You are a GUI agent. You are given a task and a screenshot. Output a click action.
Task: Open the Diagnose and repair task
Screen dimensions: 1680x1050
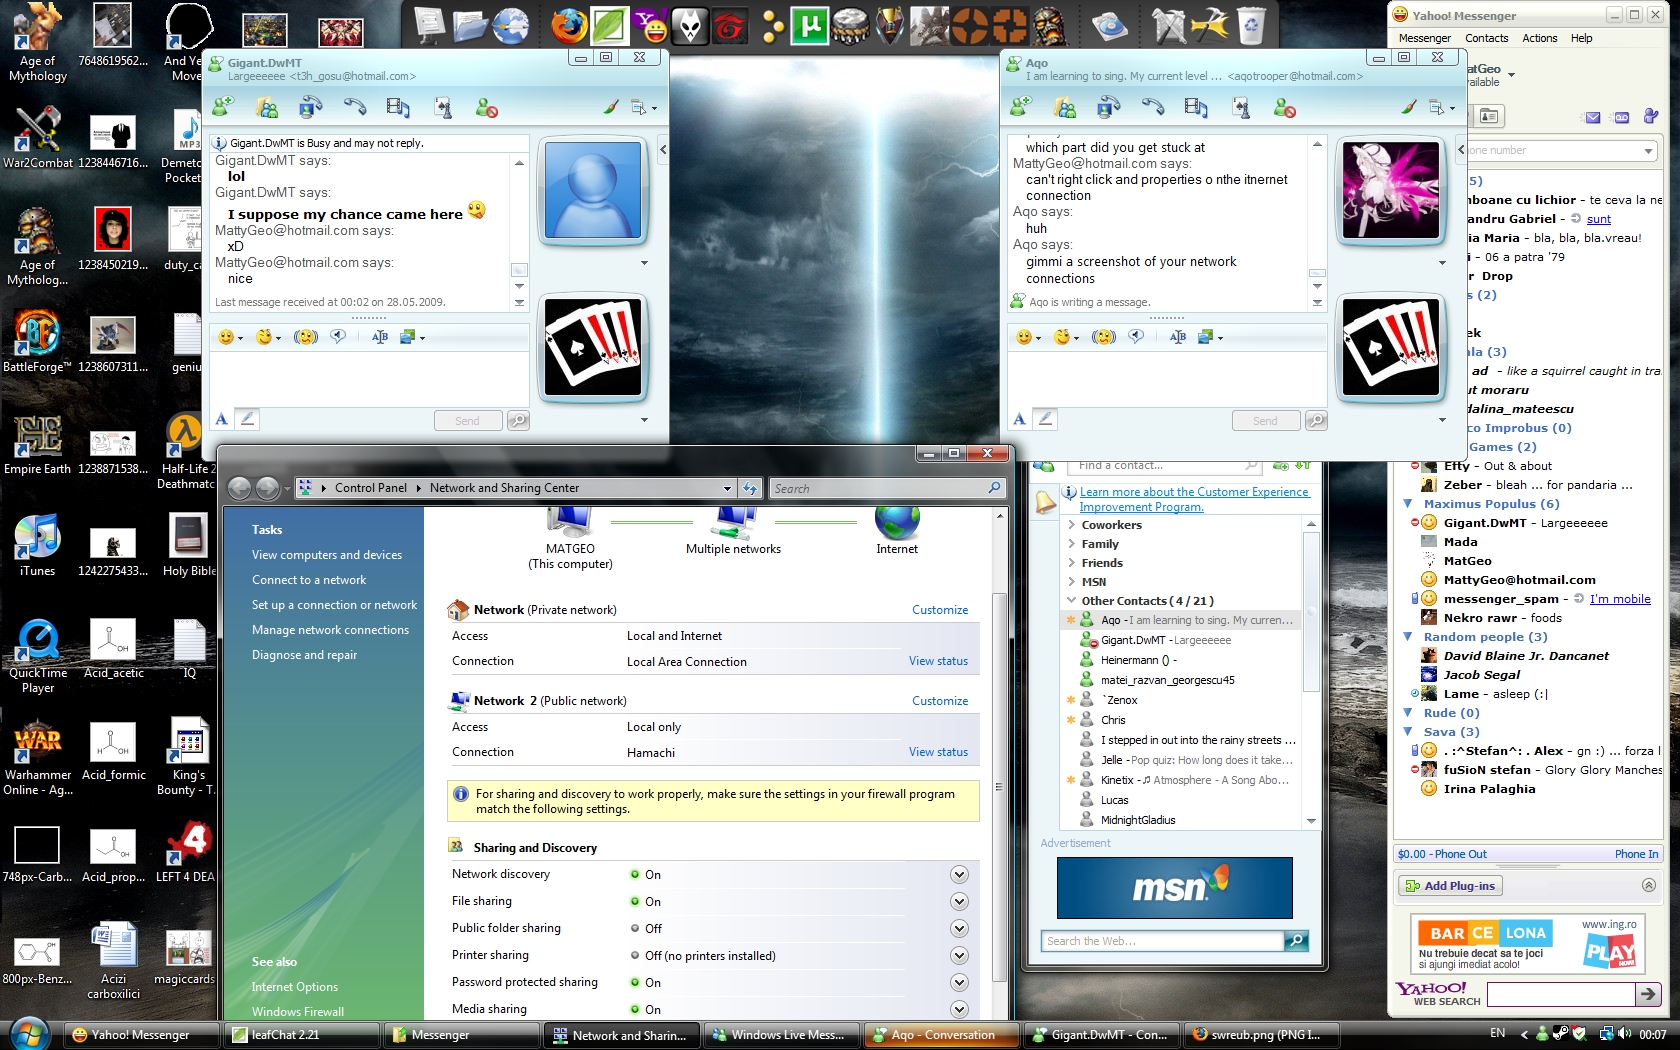click(x=304, y=655)
